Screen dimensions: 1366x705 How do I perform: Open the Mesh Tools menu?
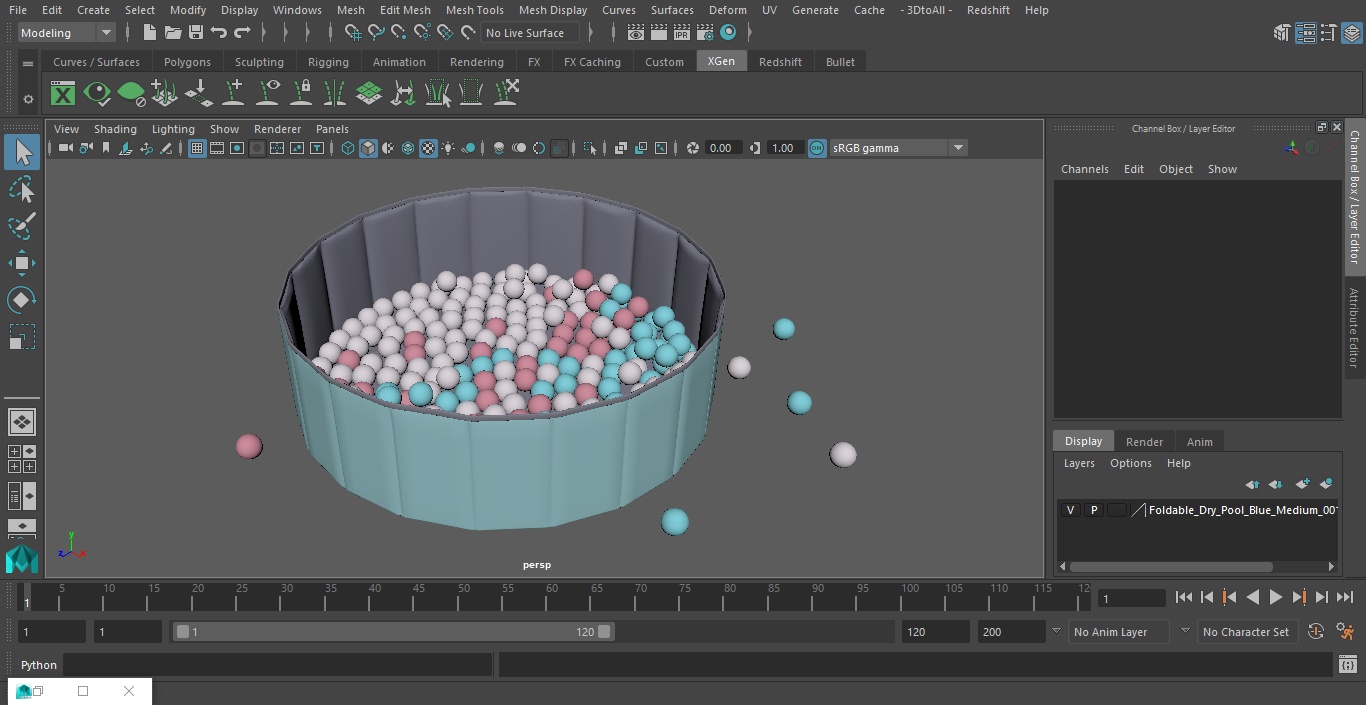pyautogui.click(x=474, y=10)
